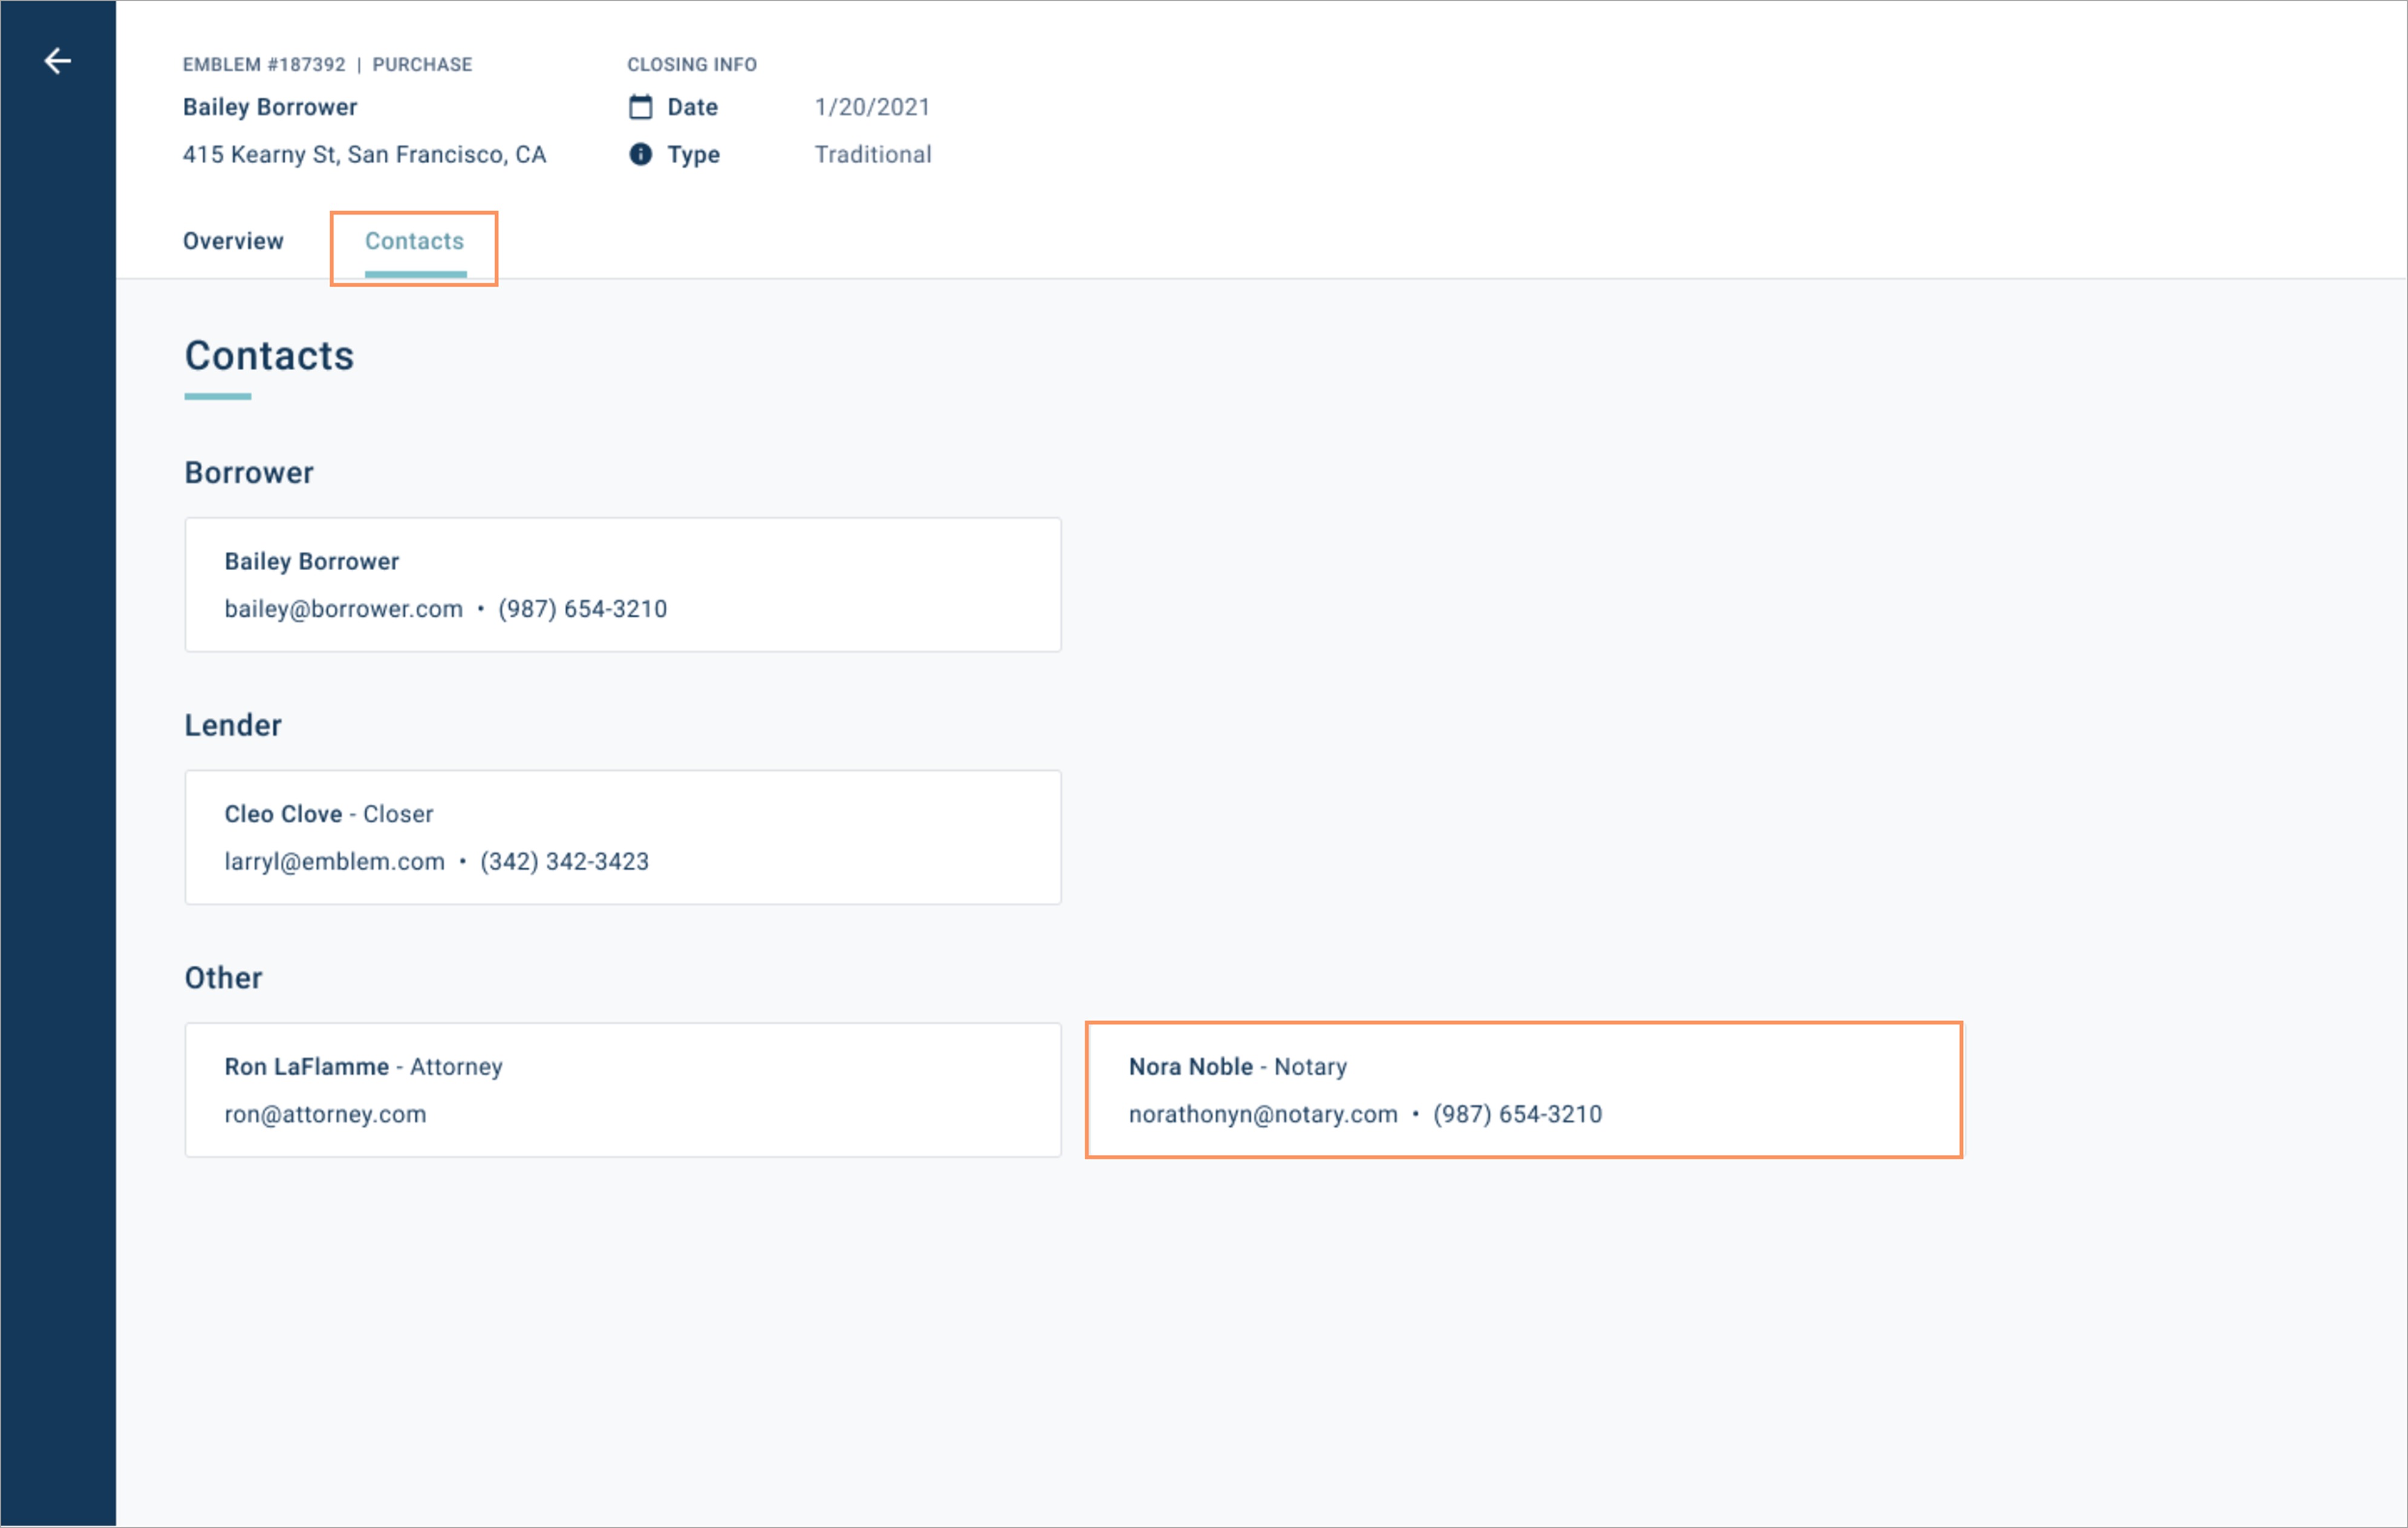Open Cleo Clove closer contact card
This screenshot has width=2408, height=1528.
click(622, 837)
